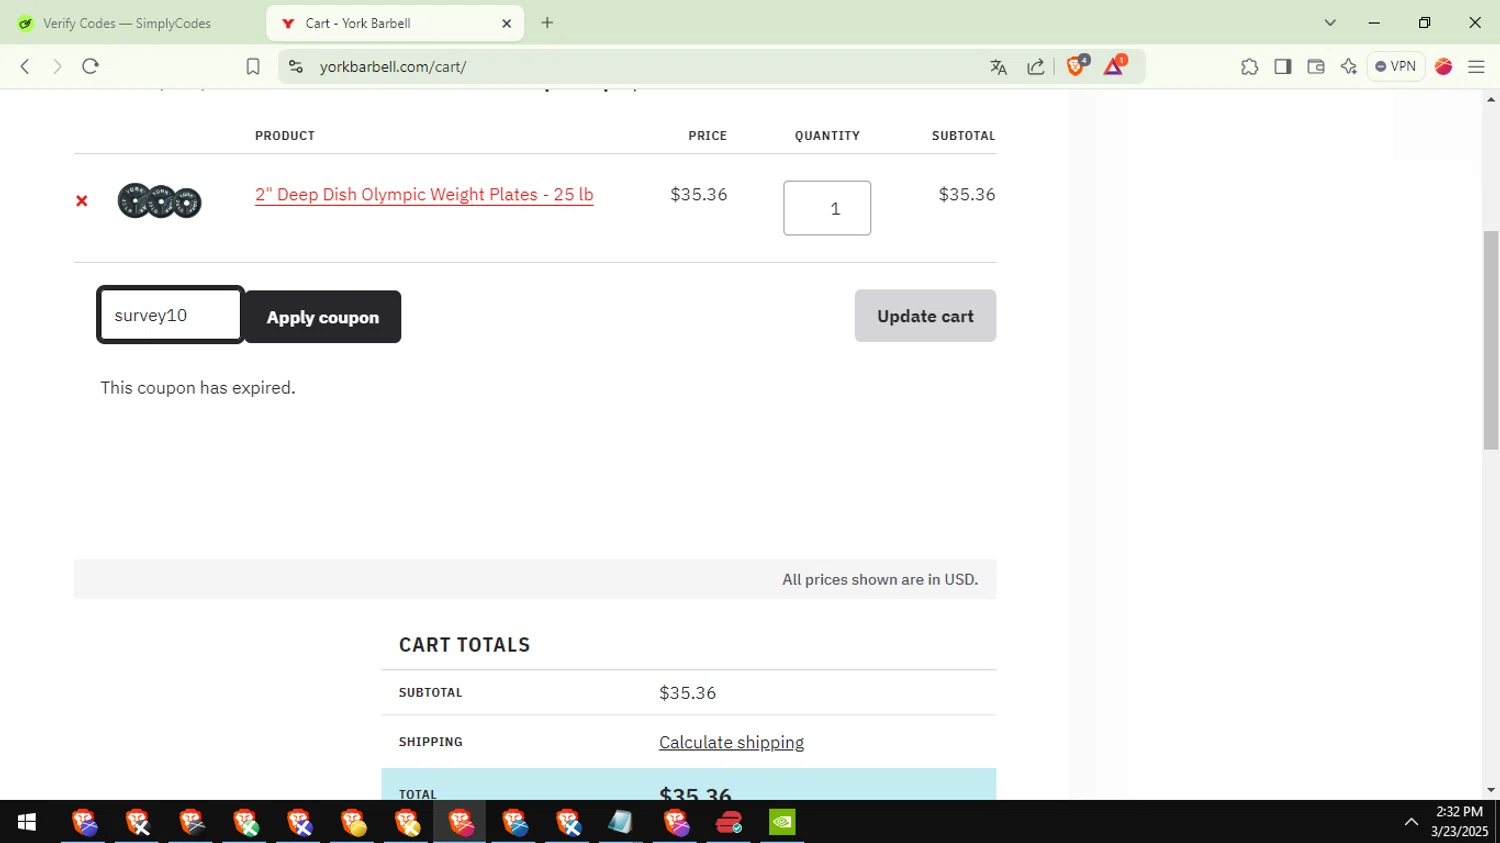Screen dimensions: 1500x843
Task: Open a new tab with plus button
Action: 547,22
